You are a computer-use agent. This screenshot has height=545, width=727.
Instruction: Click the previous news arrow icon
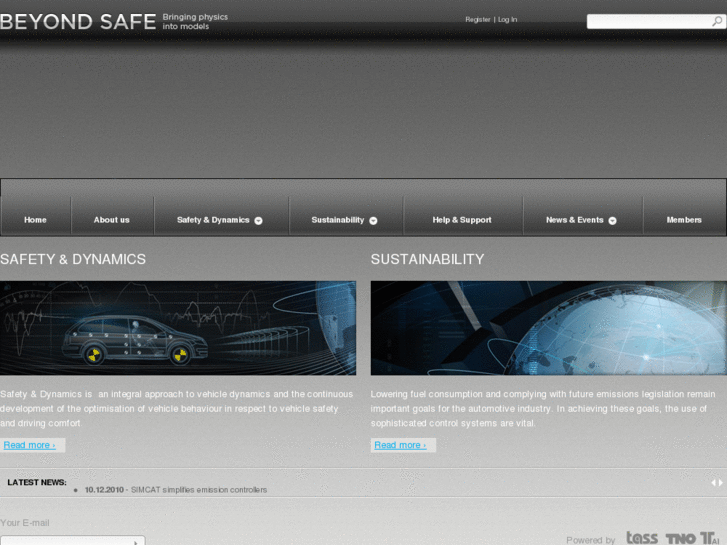click(713, 483)
